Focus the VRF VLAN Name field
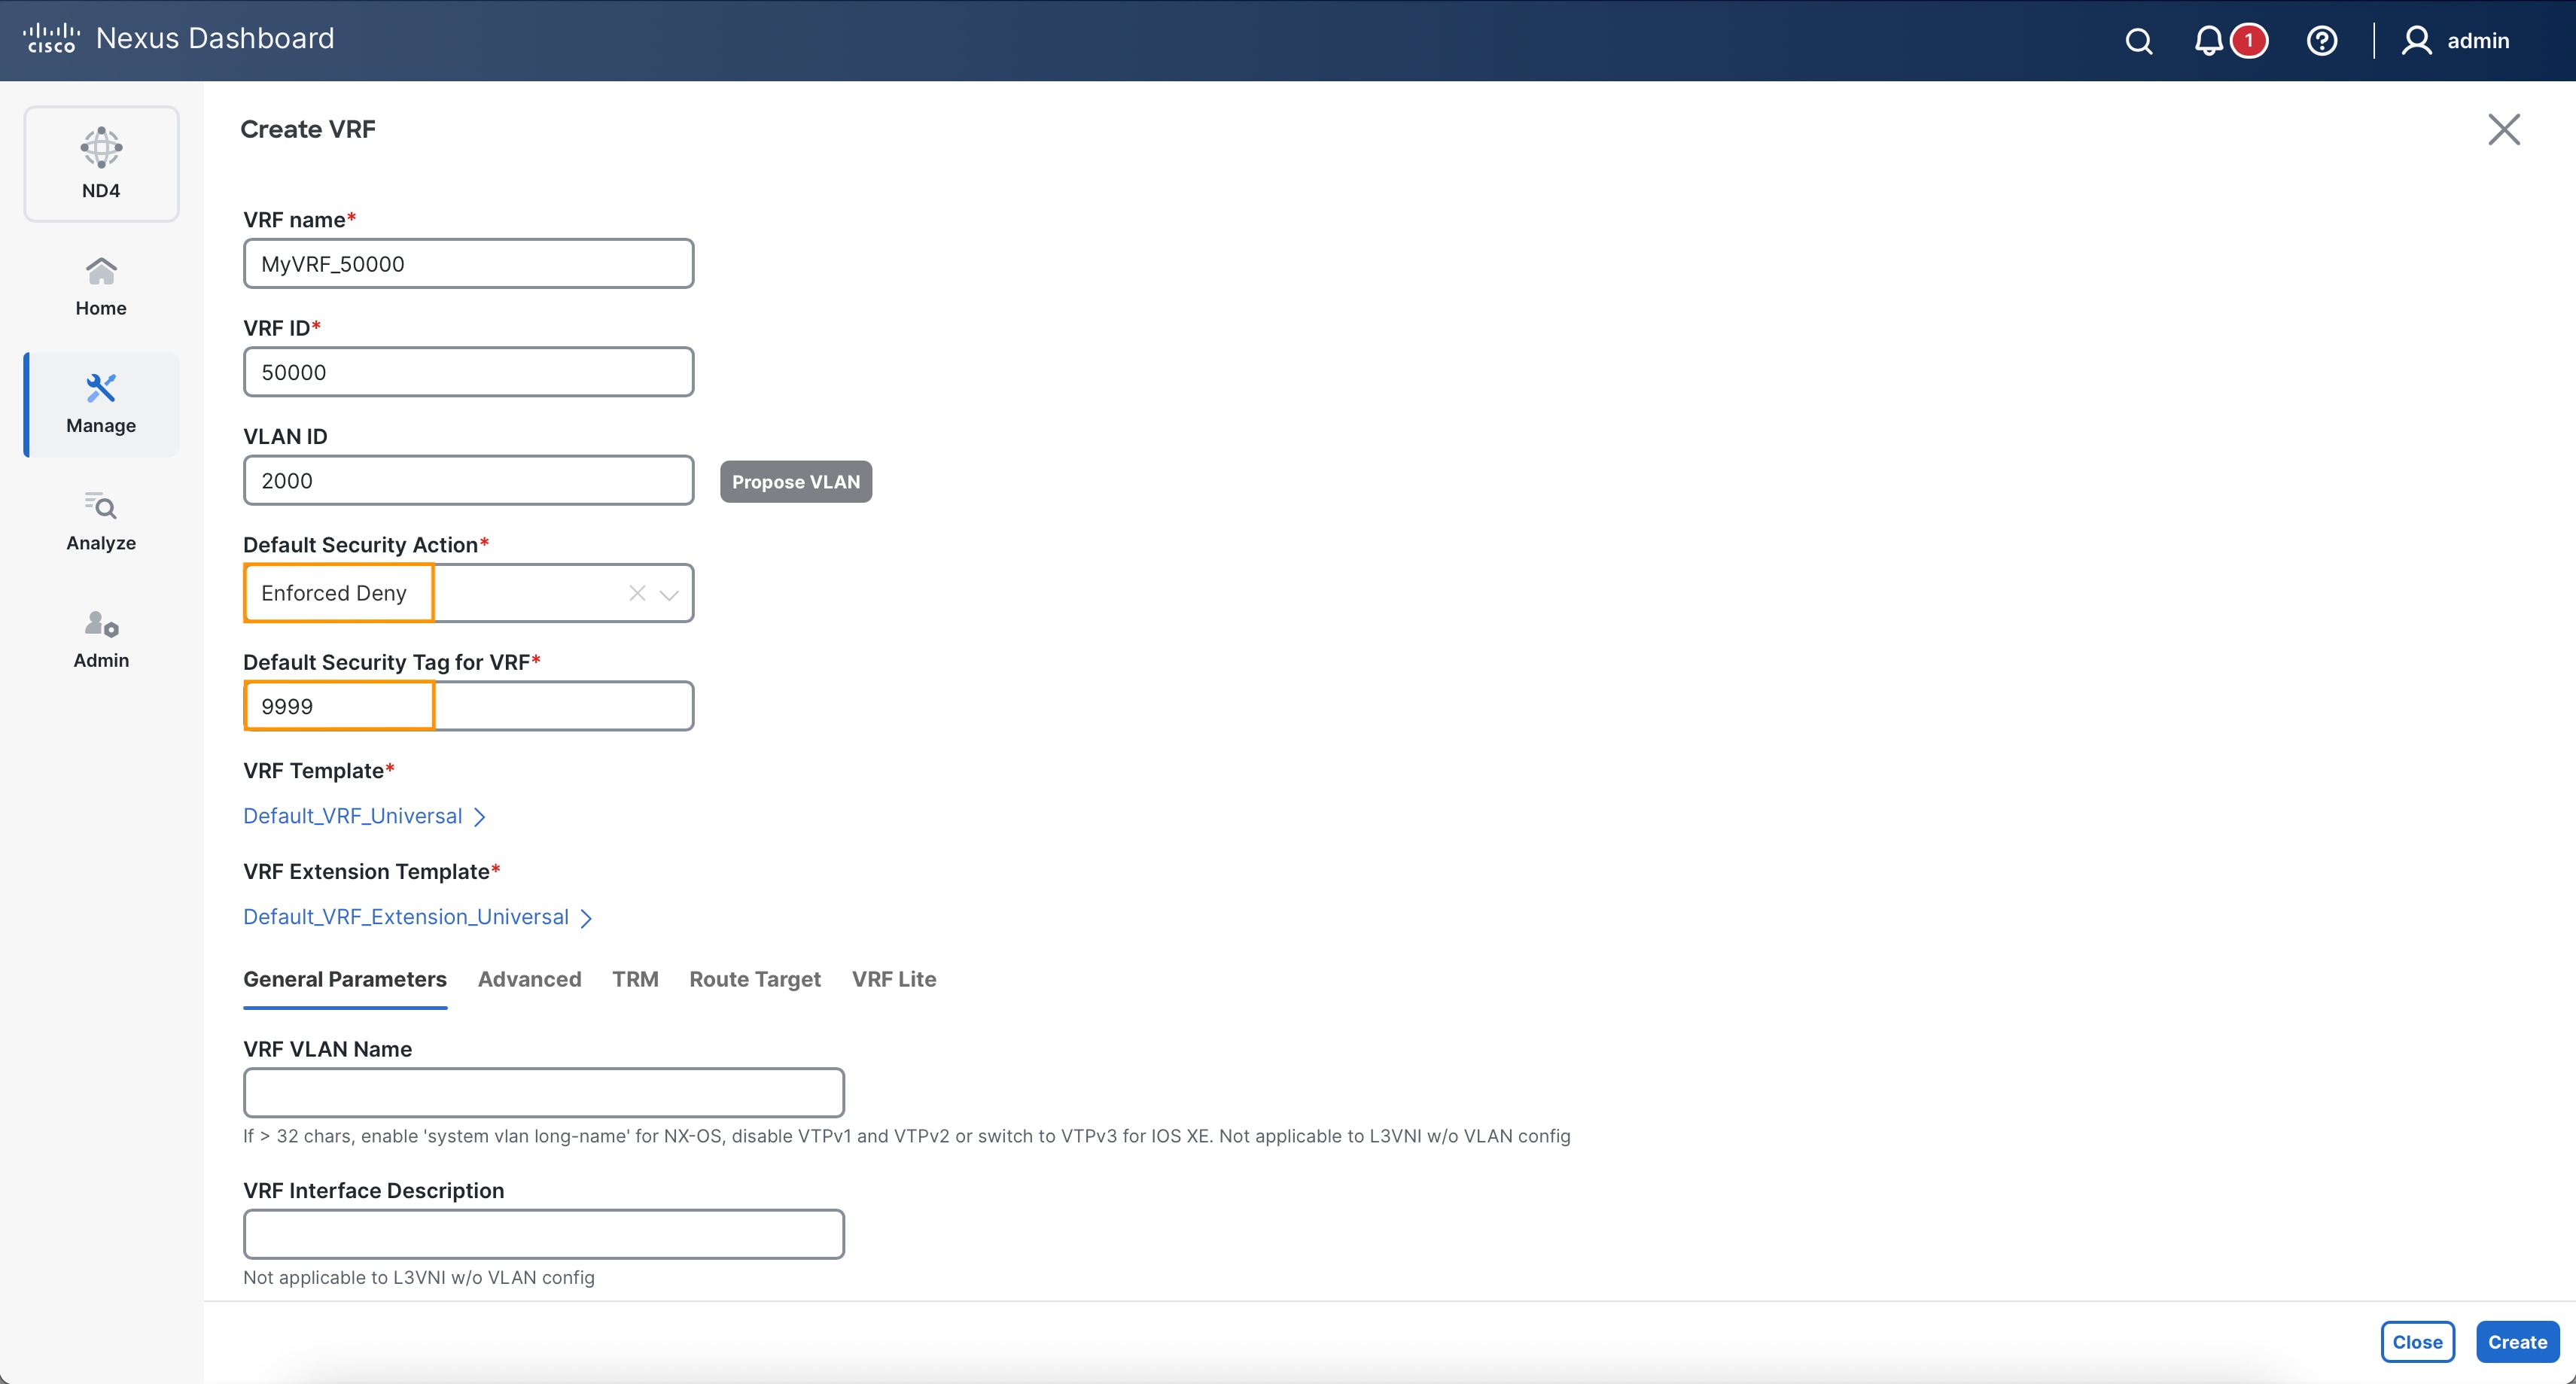Image resolution: width=2576 pixels, height=1384 pixels. pyautogui.click(x=543, y=1092)
